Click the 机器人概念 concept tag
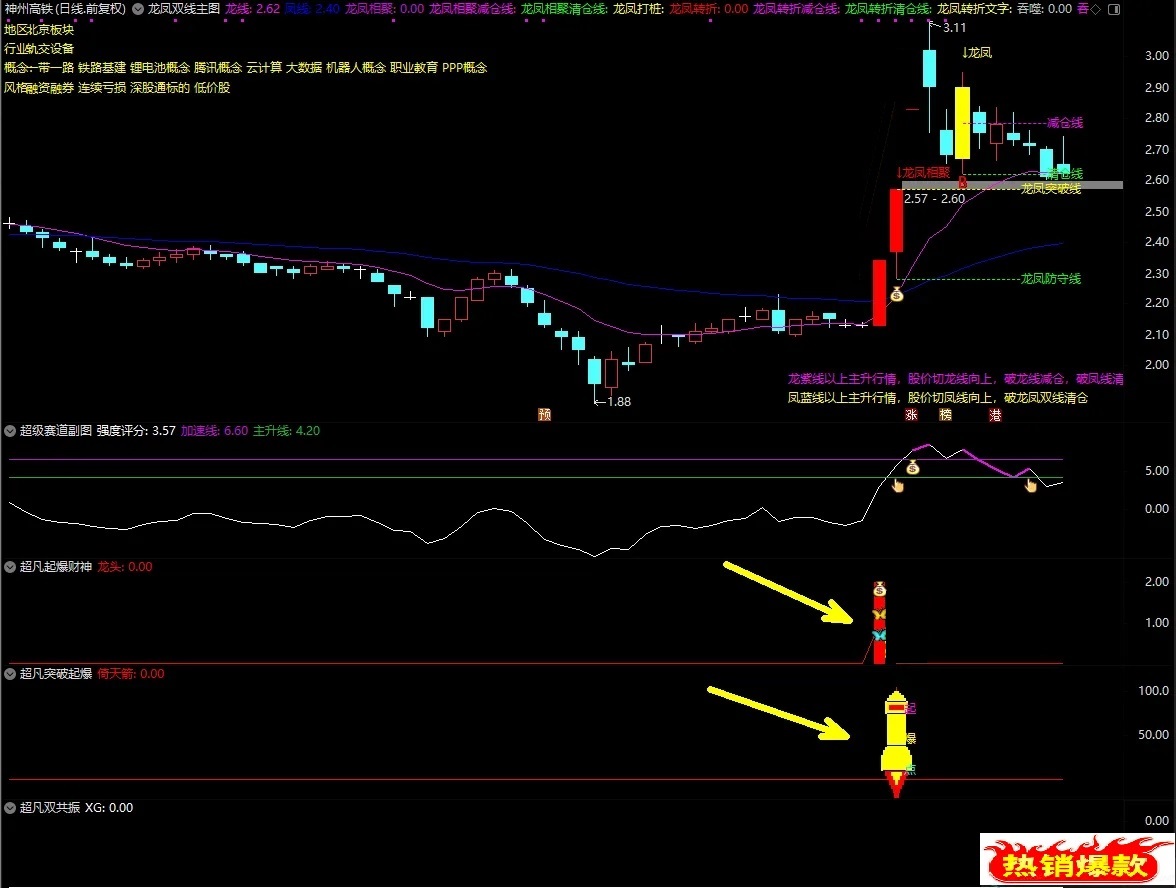This screenshot has height=888, width=1176. [x=356, y=68]
